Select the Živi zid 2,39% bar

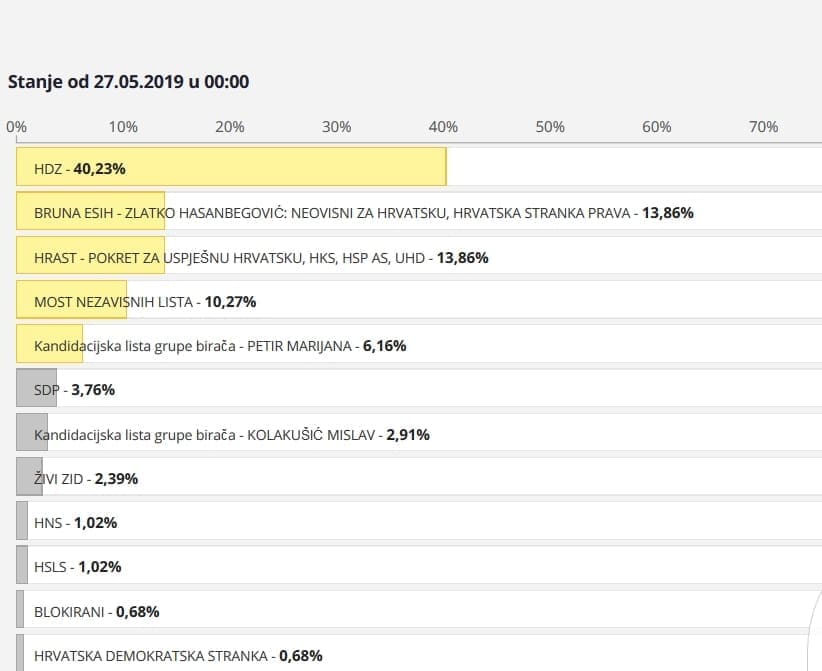pos(30,478)
